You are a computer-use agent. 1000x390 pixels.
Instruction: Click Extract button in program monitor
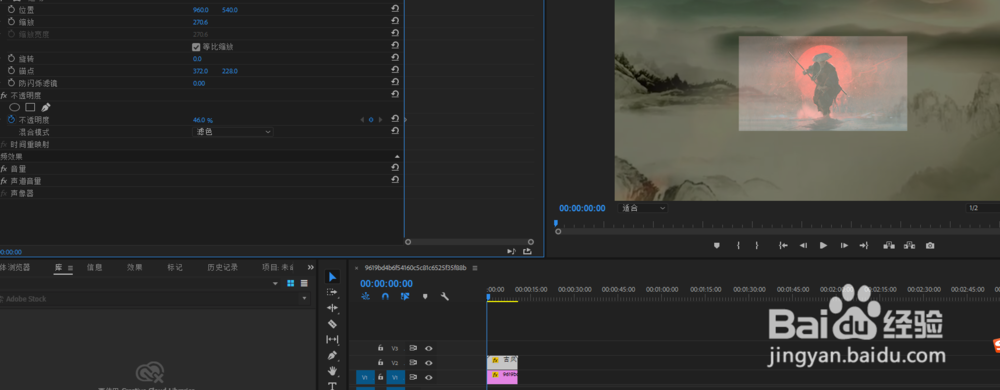pos(909,245)
